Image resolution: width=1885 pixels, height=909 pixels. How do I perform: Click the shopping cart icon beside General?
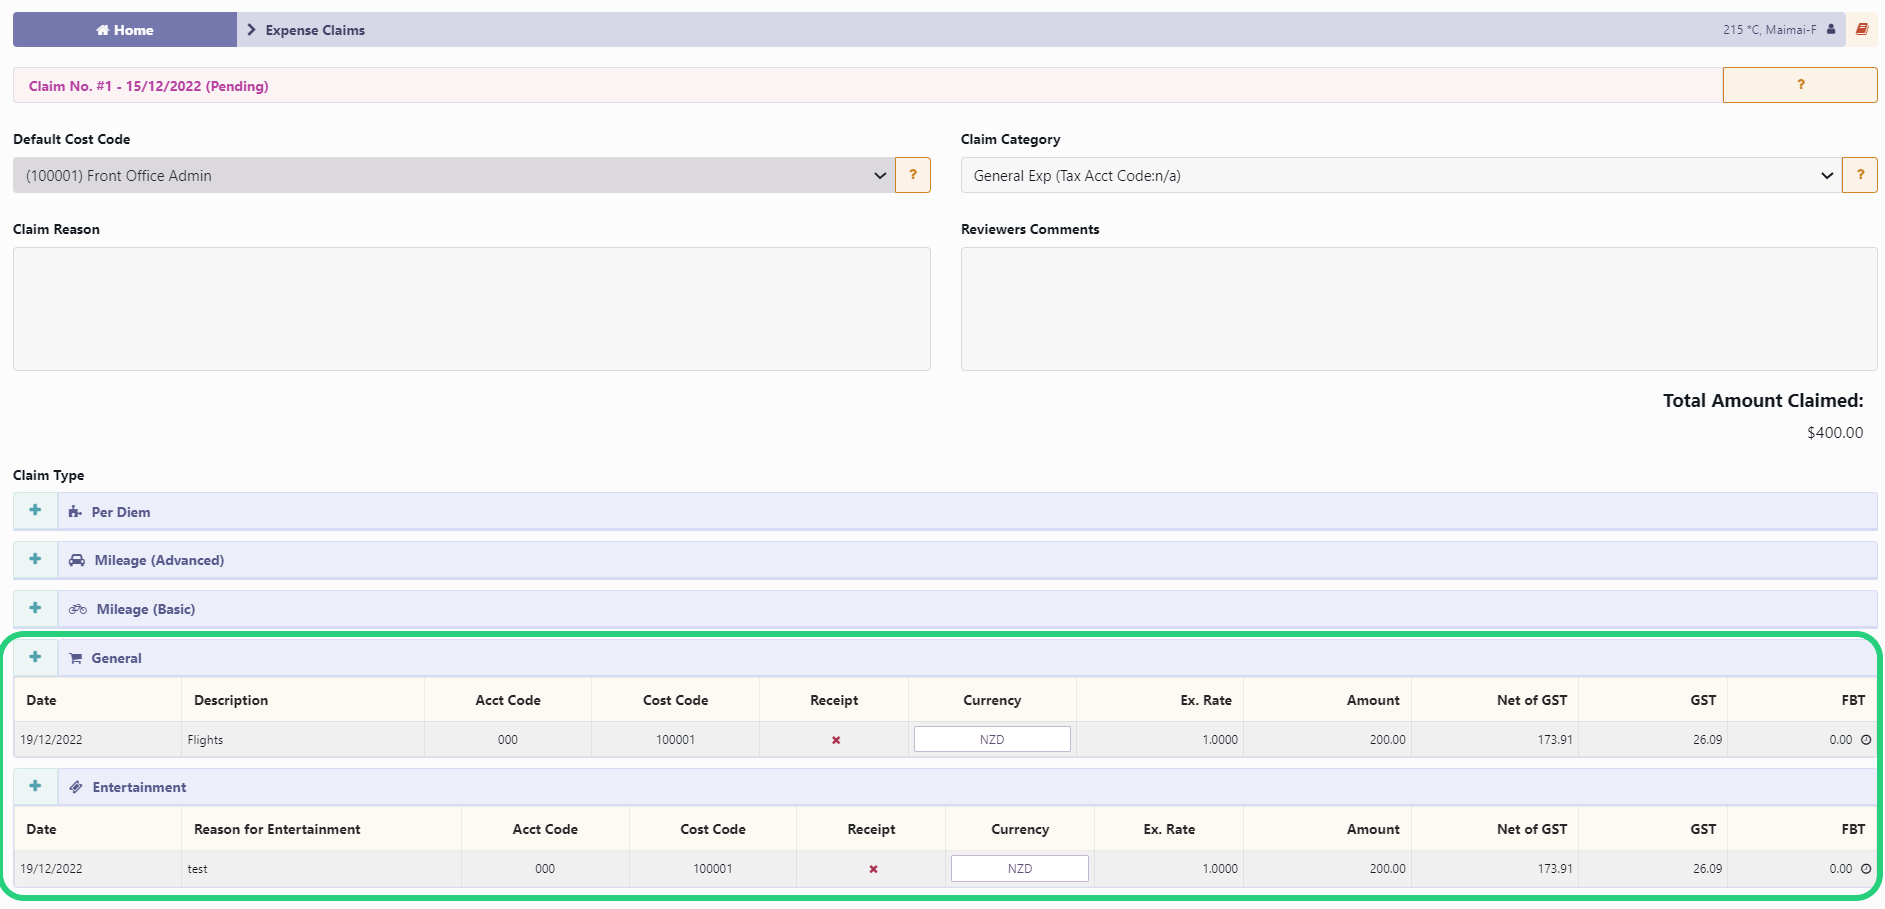tap(76, 657)
